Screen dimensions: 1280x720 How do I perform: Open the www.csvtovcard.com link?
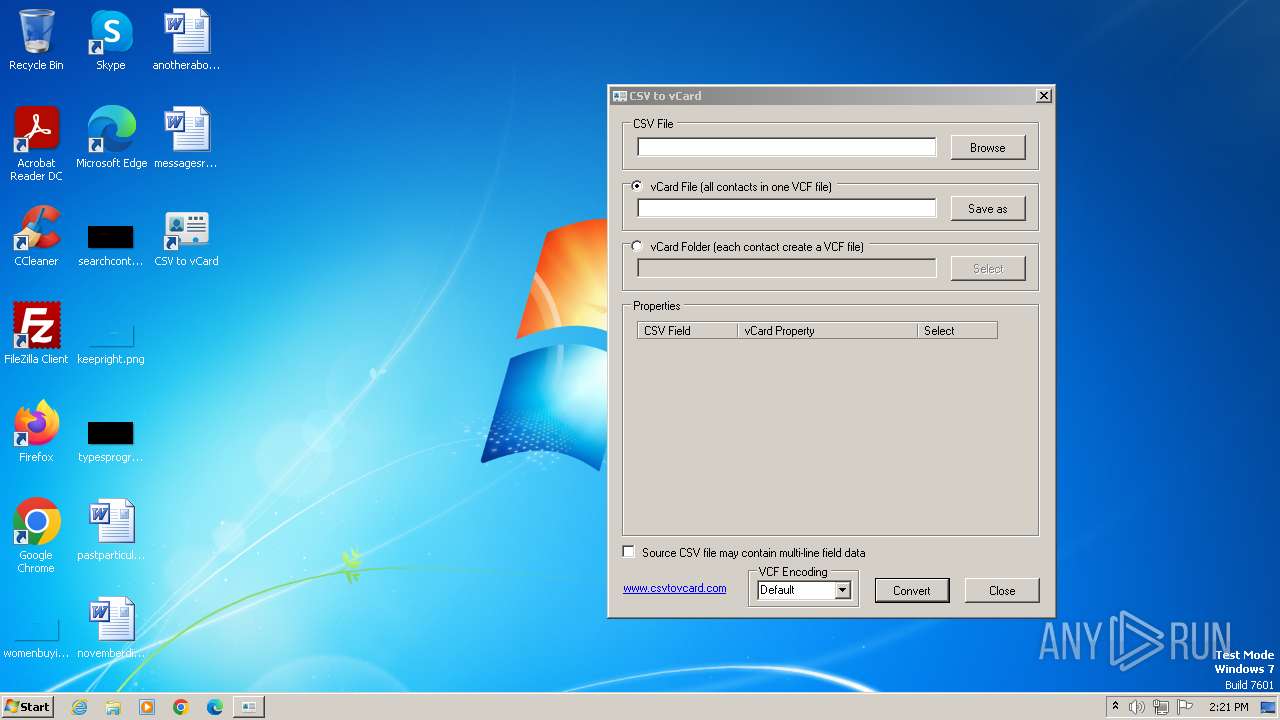pyautogui.click(x=675, y=588)
